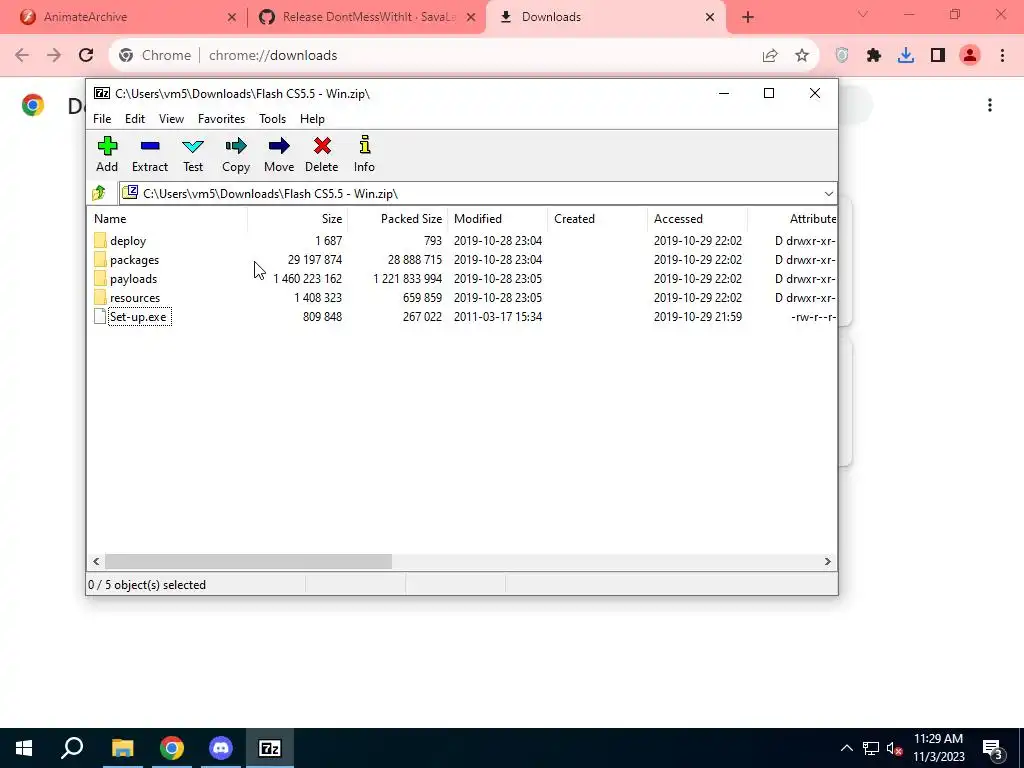
Task: Open the notification center icon
Action: tap(993, 748)
